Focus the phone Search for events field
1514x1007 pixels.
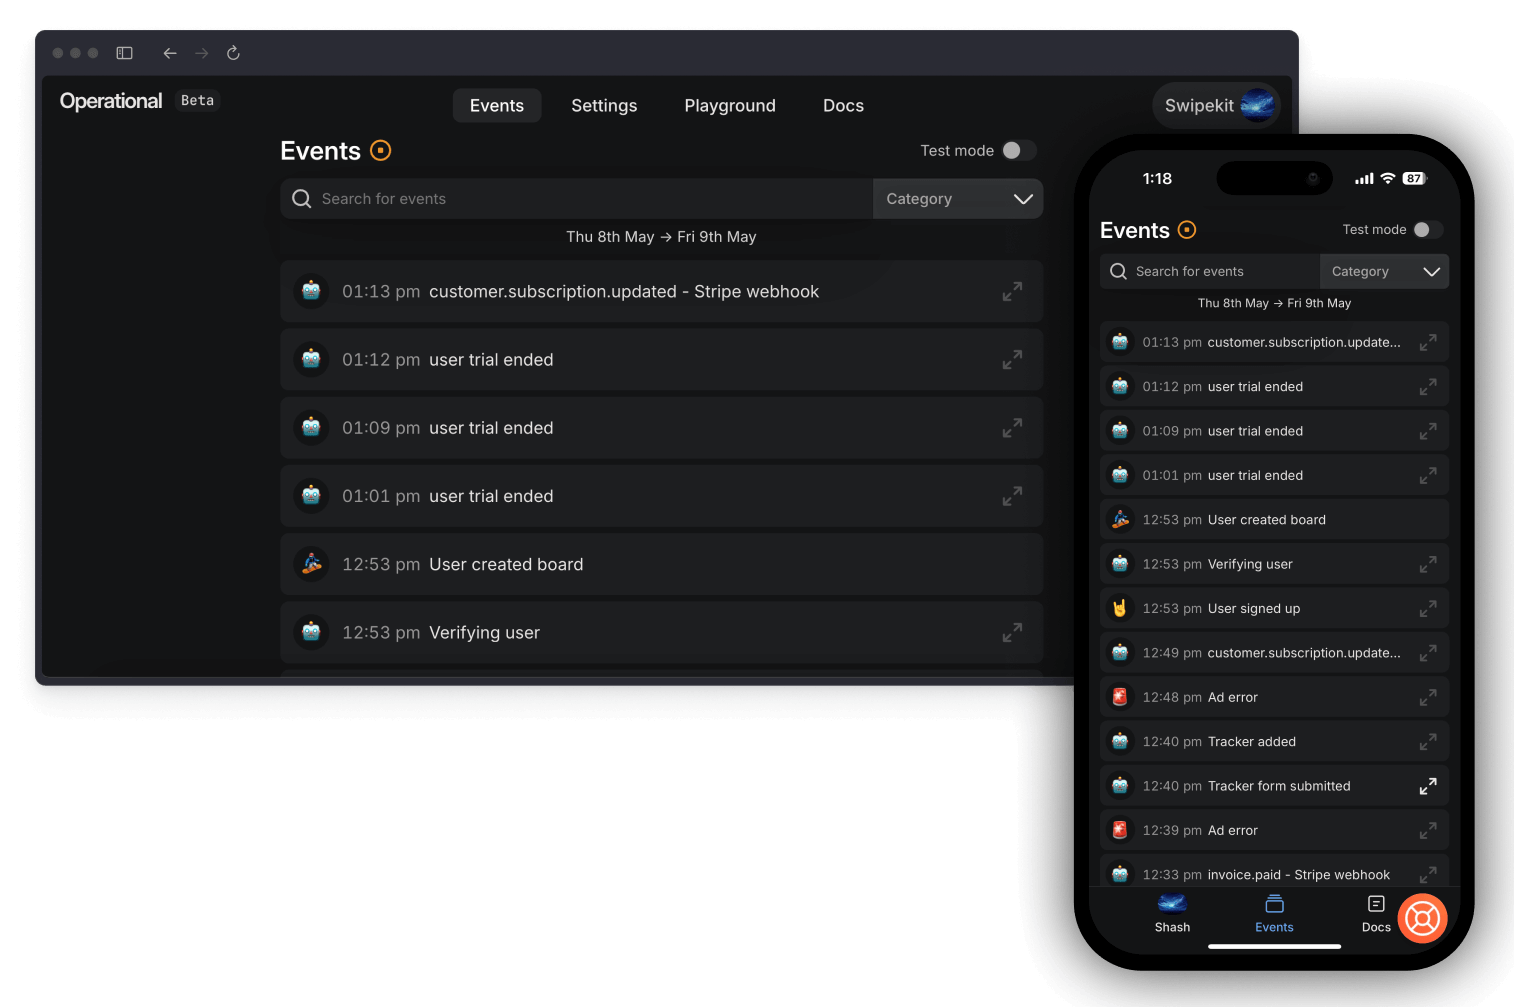pyautogui.click(x=1210, y=271)
